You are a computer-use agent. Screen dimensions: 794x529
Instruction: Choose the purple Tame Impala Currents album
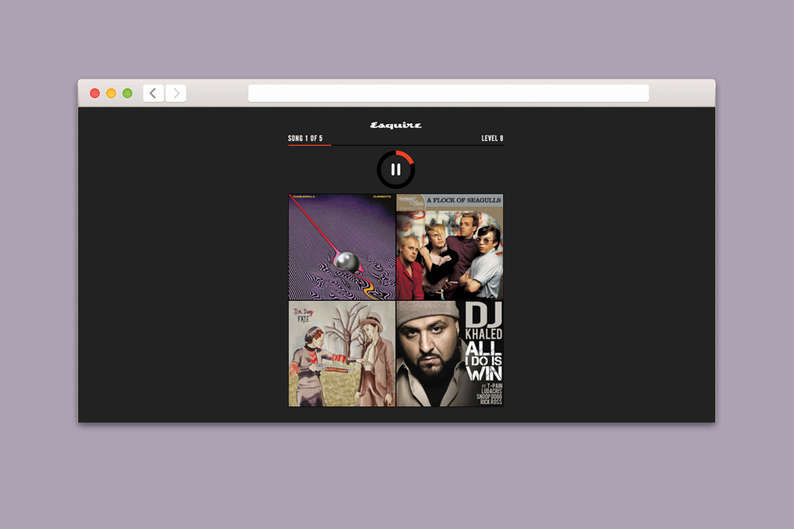click(x=342, y=247)
